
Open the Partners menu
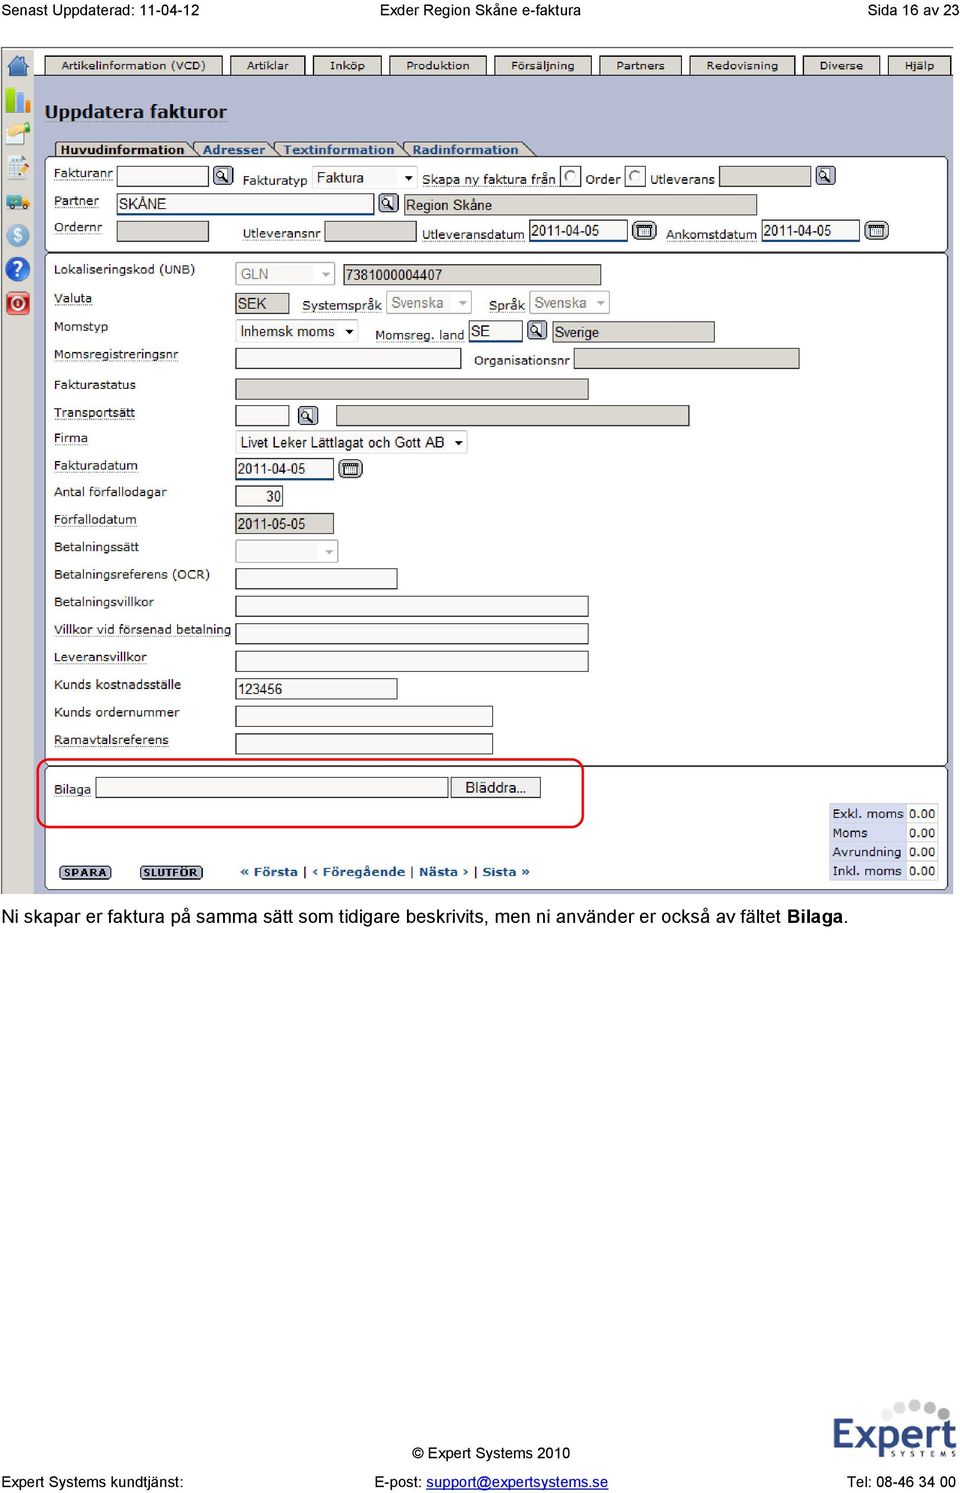pos(640,65)
